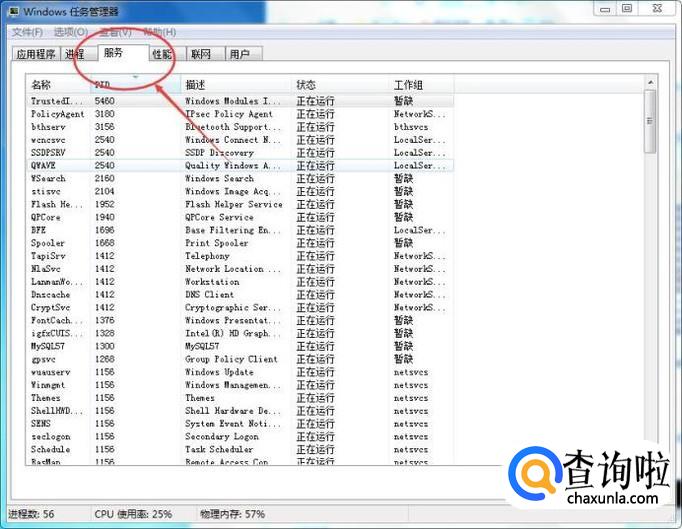The width and height of the screenshot is (682, 529).
Task: Open the 帮助(H) menu
Action: (160, 32)
